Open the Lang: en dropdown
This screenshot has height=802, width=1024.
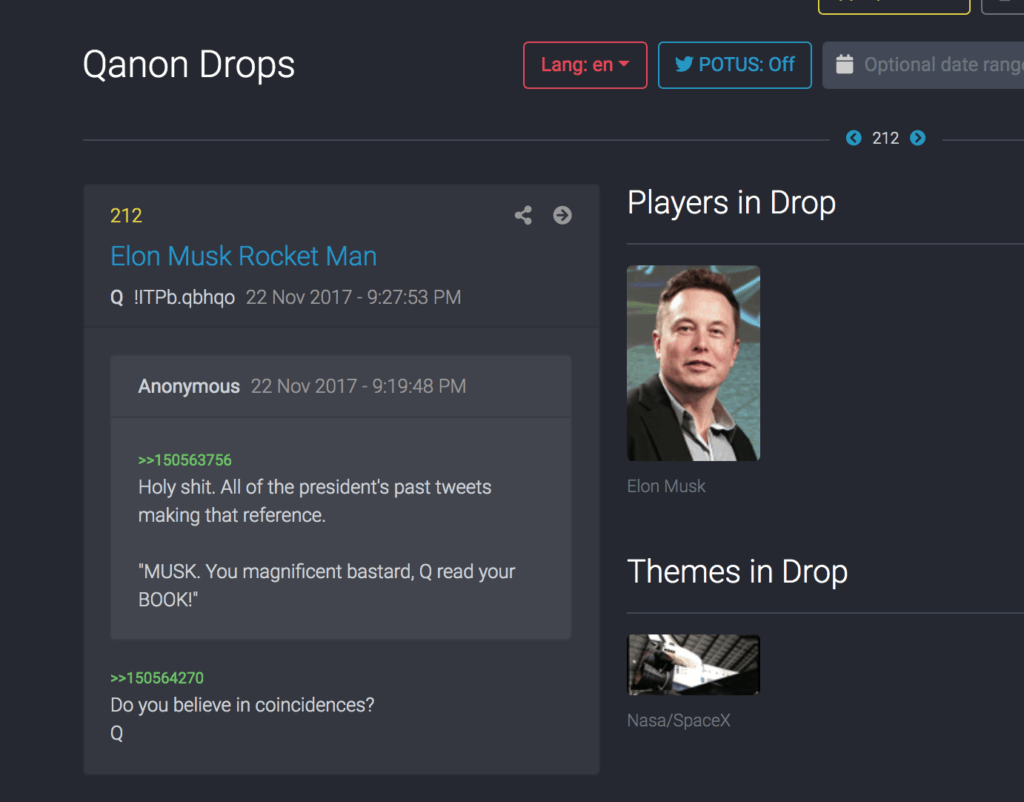585,65
